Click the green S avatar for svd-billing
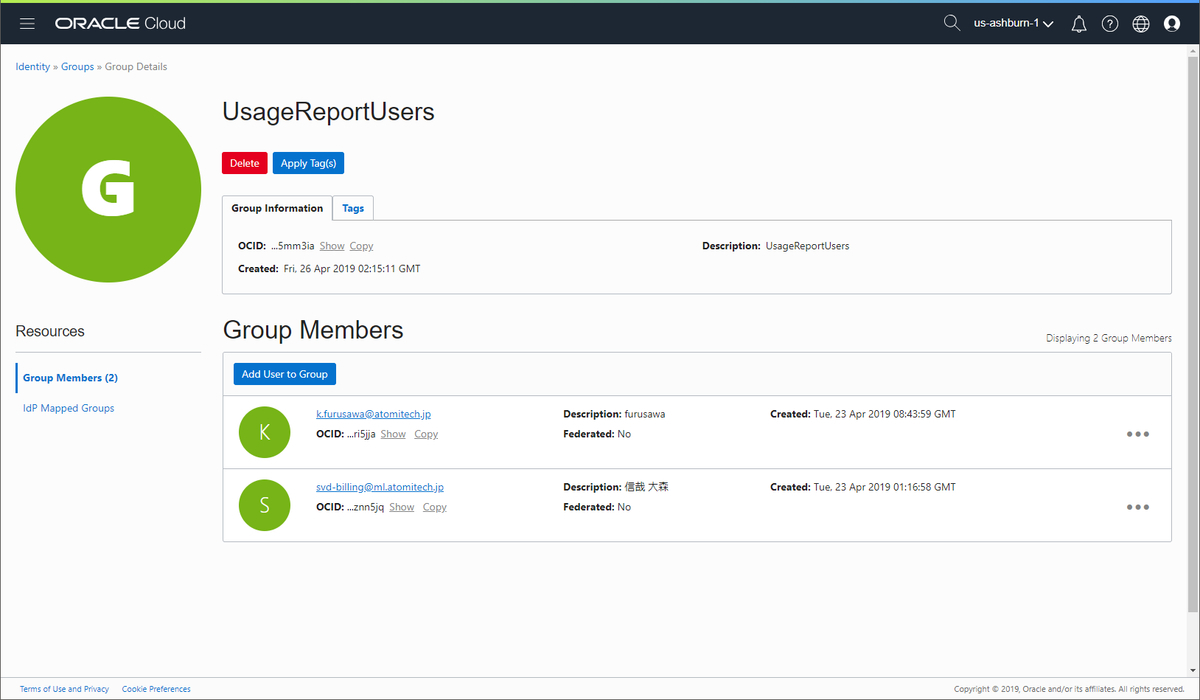Viewport: 1200px width, 700px height. click(x=264, y=505)
